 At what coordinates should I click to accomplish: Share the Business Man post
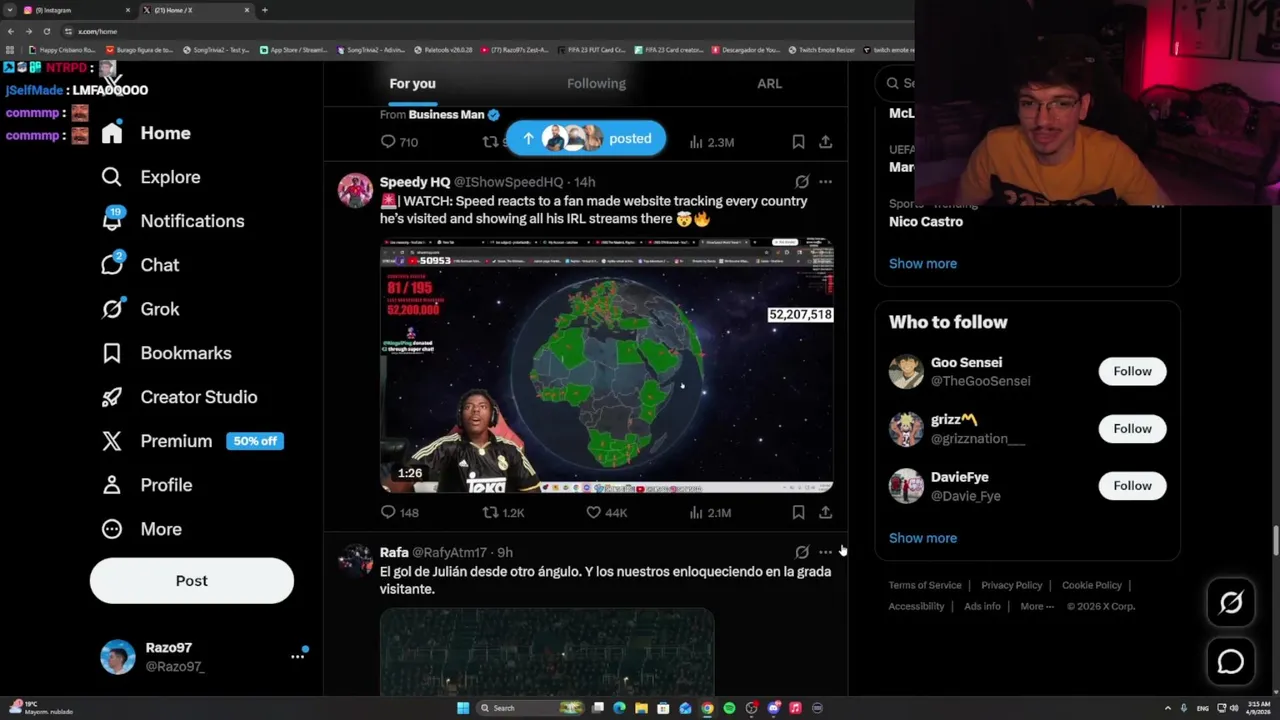825,142
